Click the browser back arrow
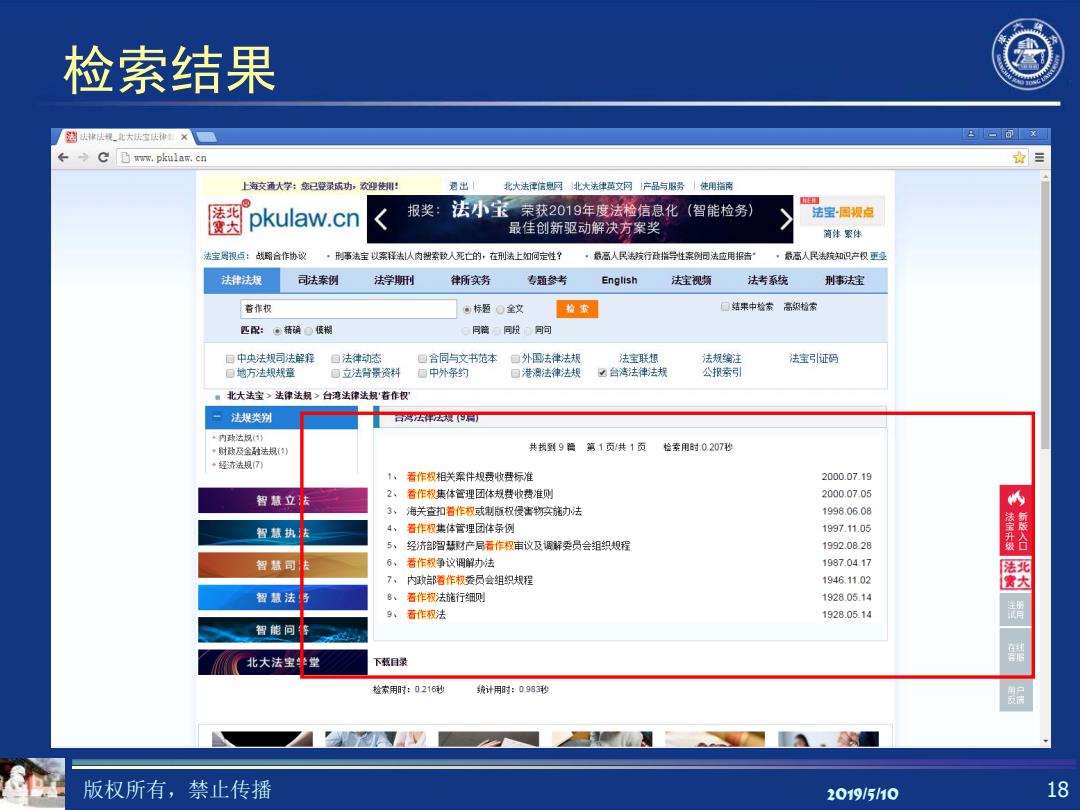Screen dimensions: 1080x810 click(63, 158)
